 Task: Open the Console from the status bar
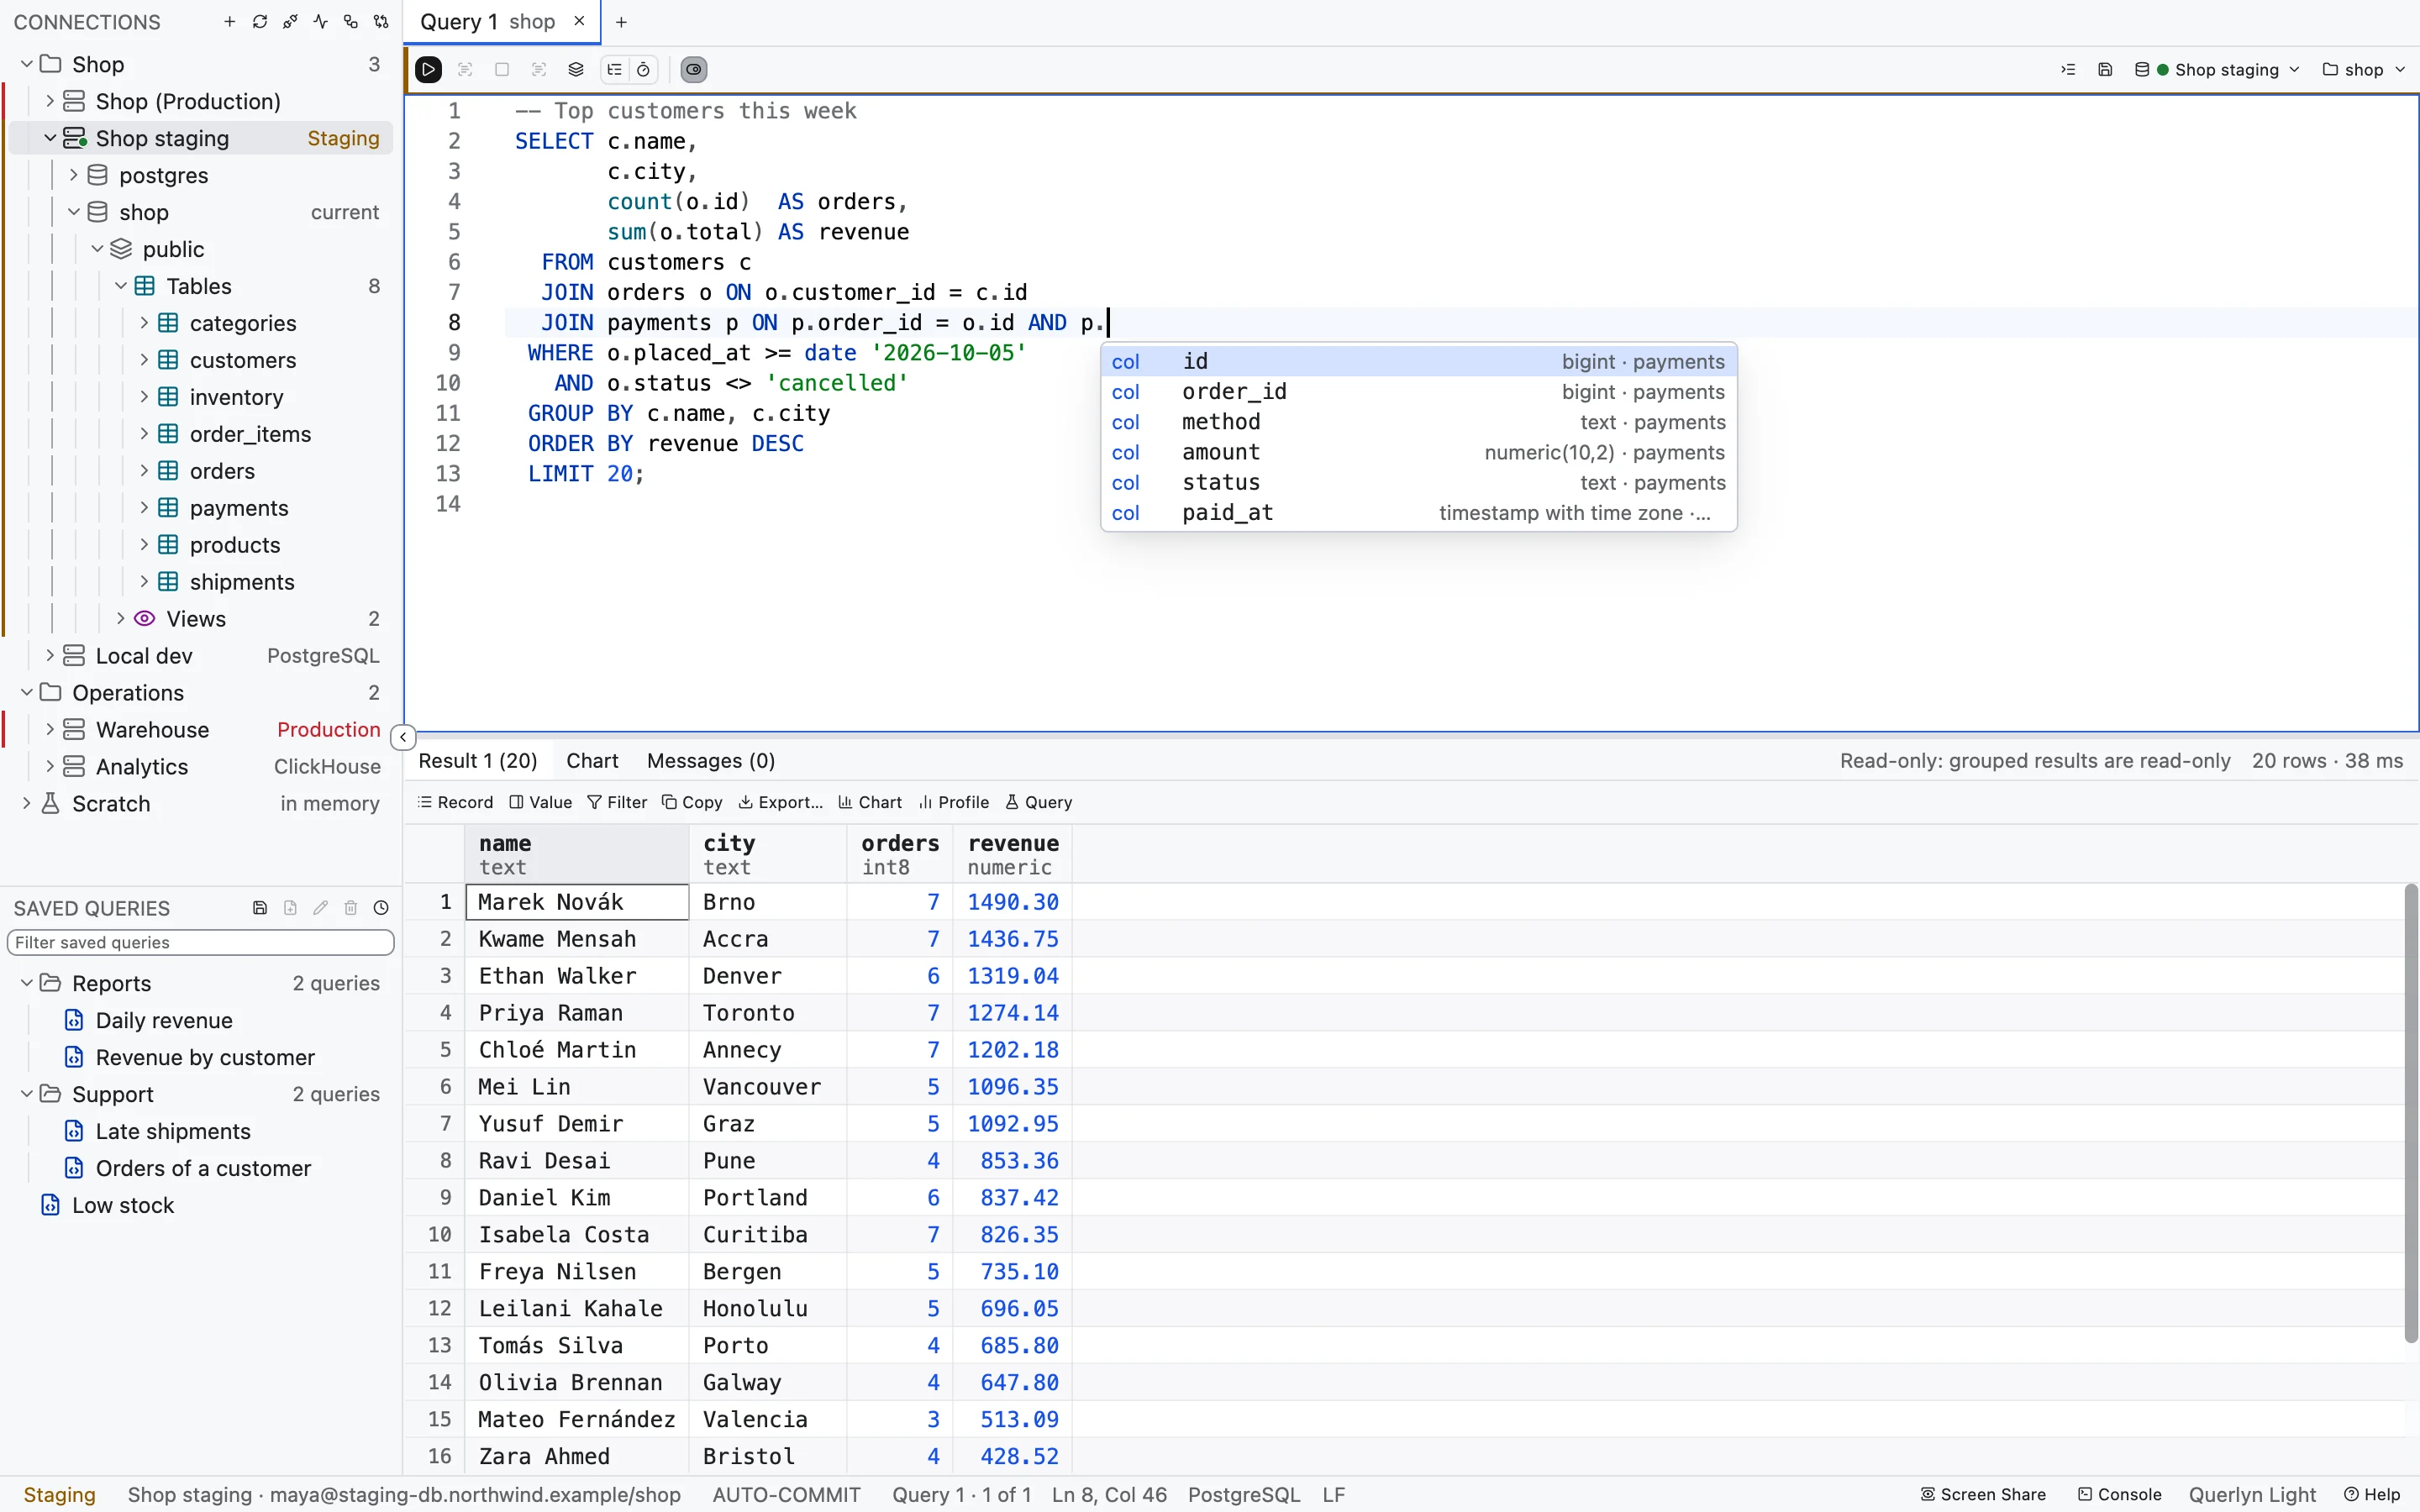2120,1494
